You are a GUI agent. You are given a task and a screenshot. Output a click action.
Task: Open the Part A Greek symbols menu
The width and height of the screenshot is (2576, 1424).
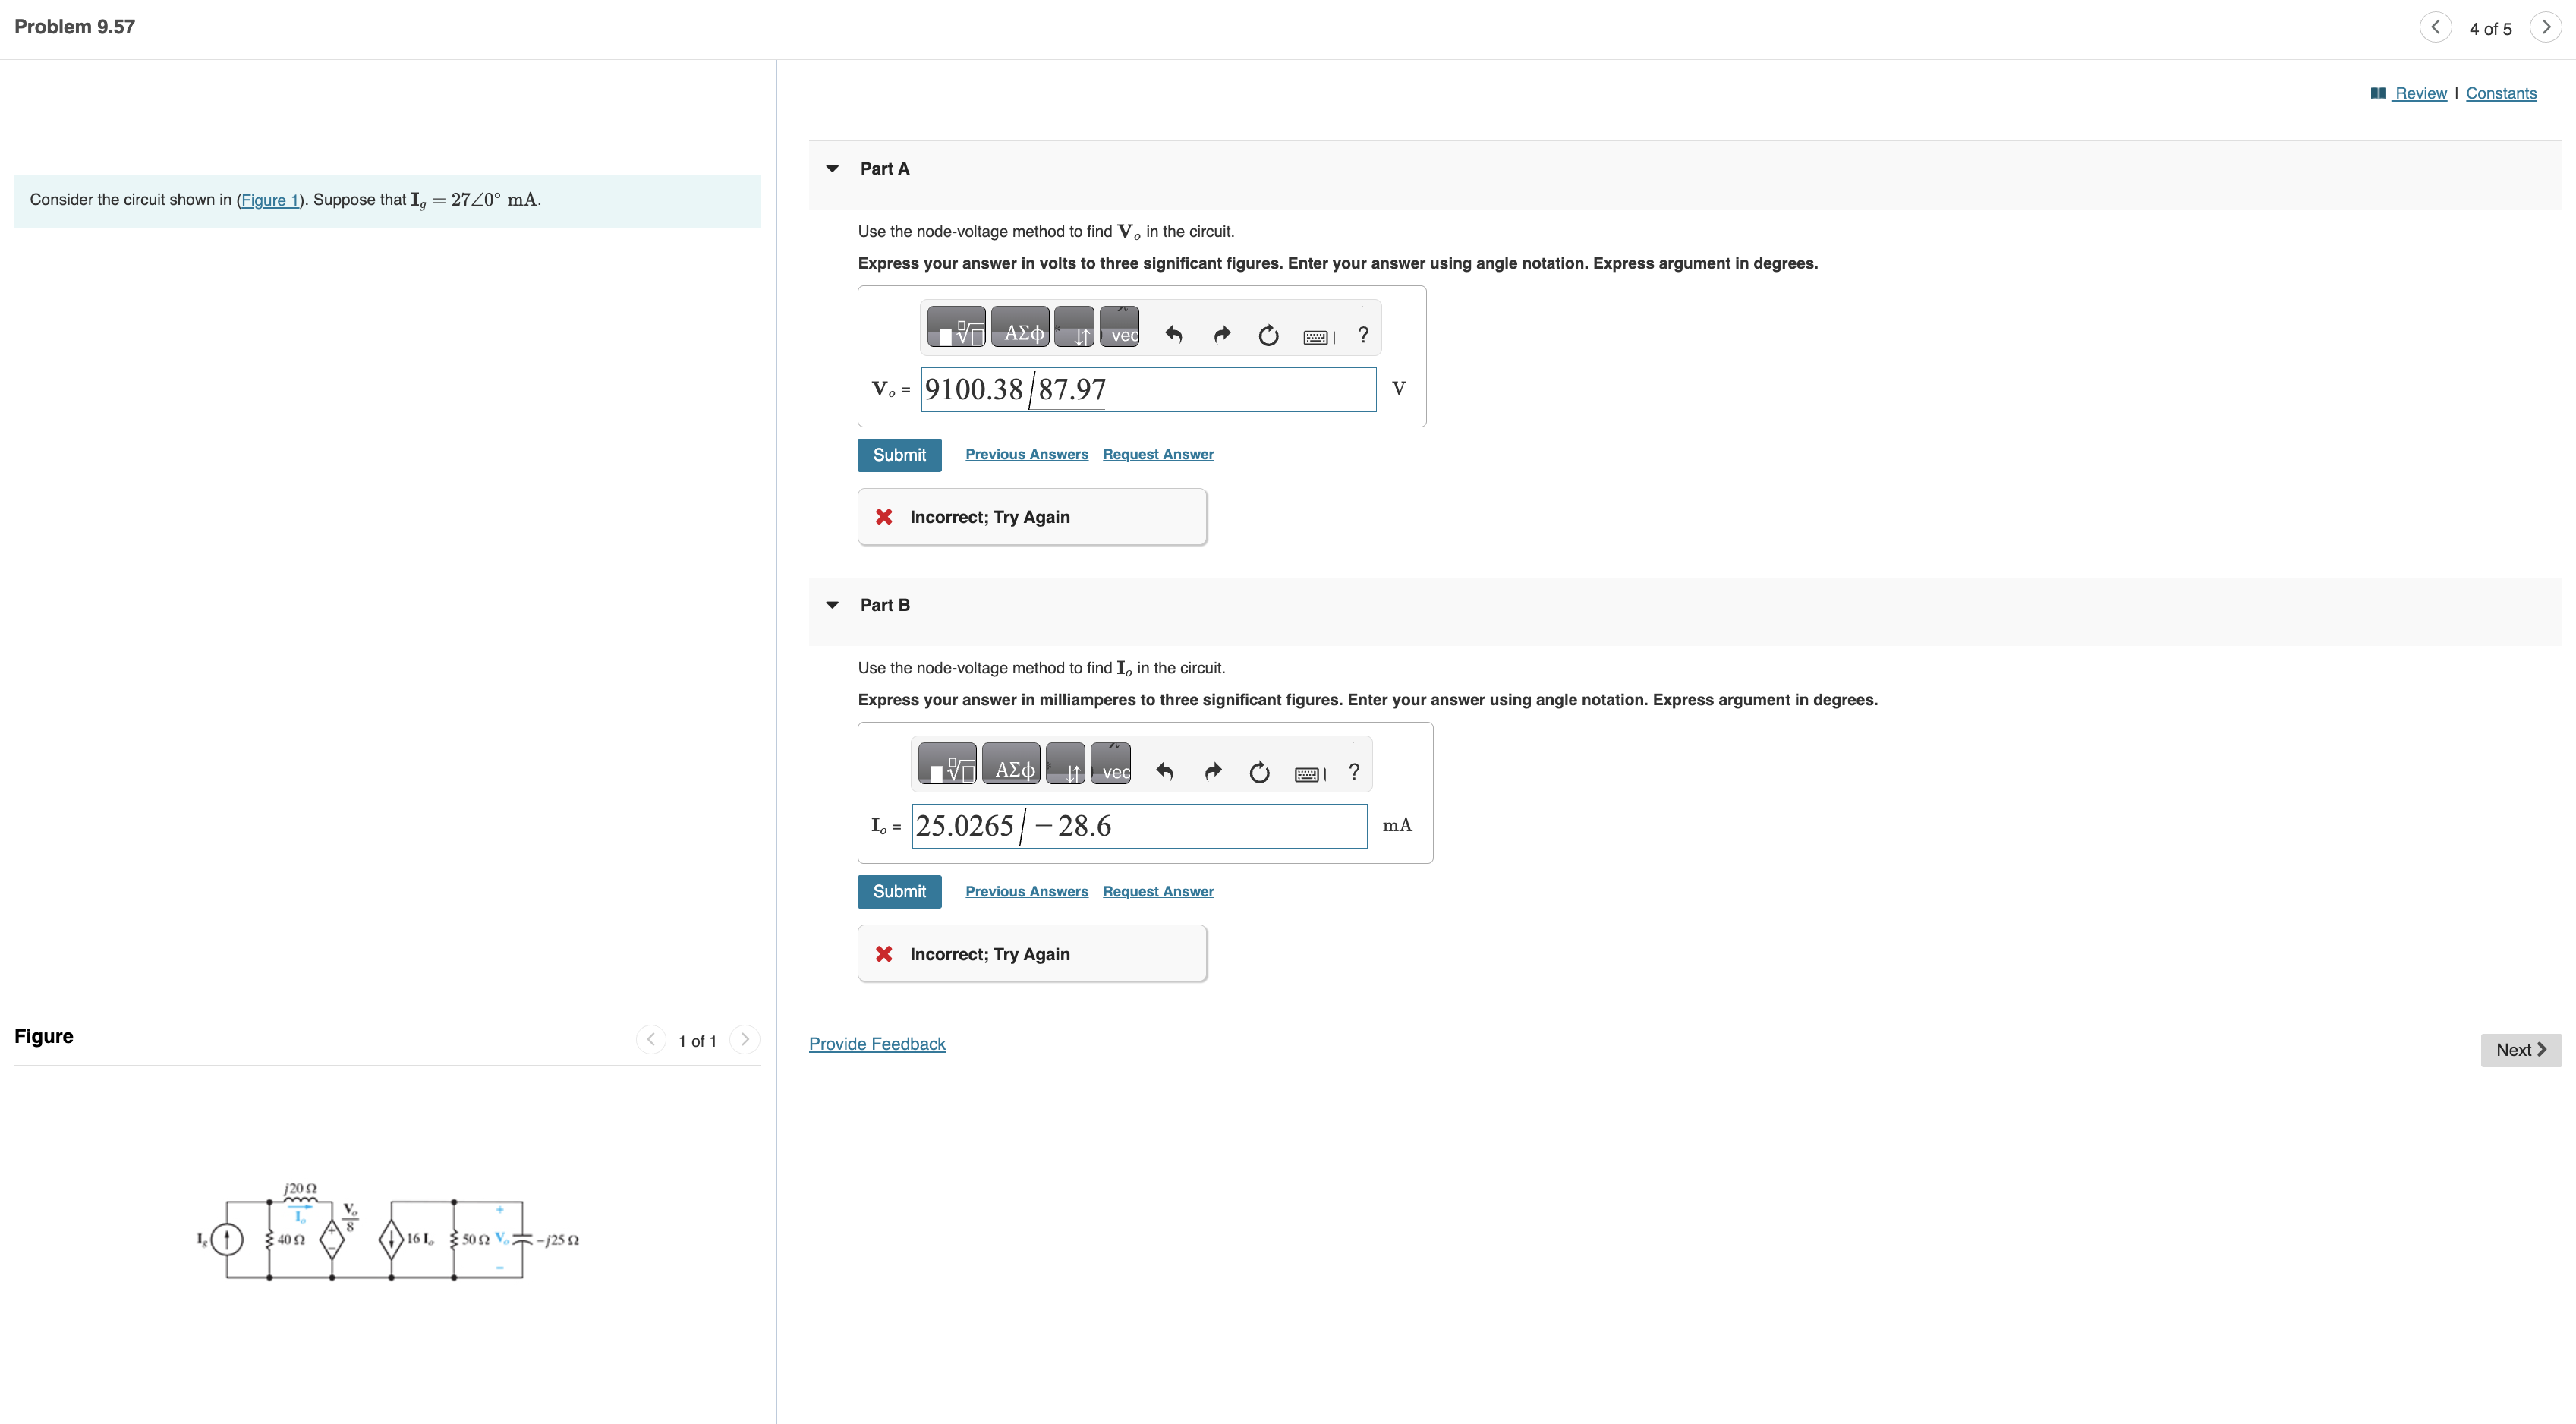click(1020, 328)
